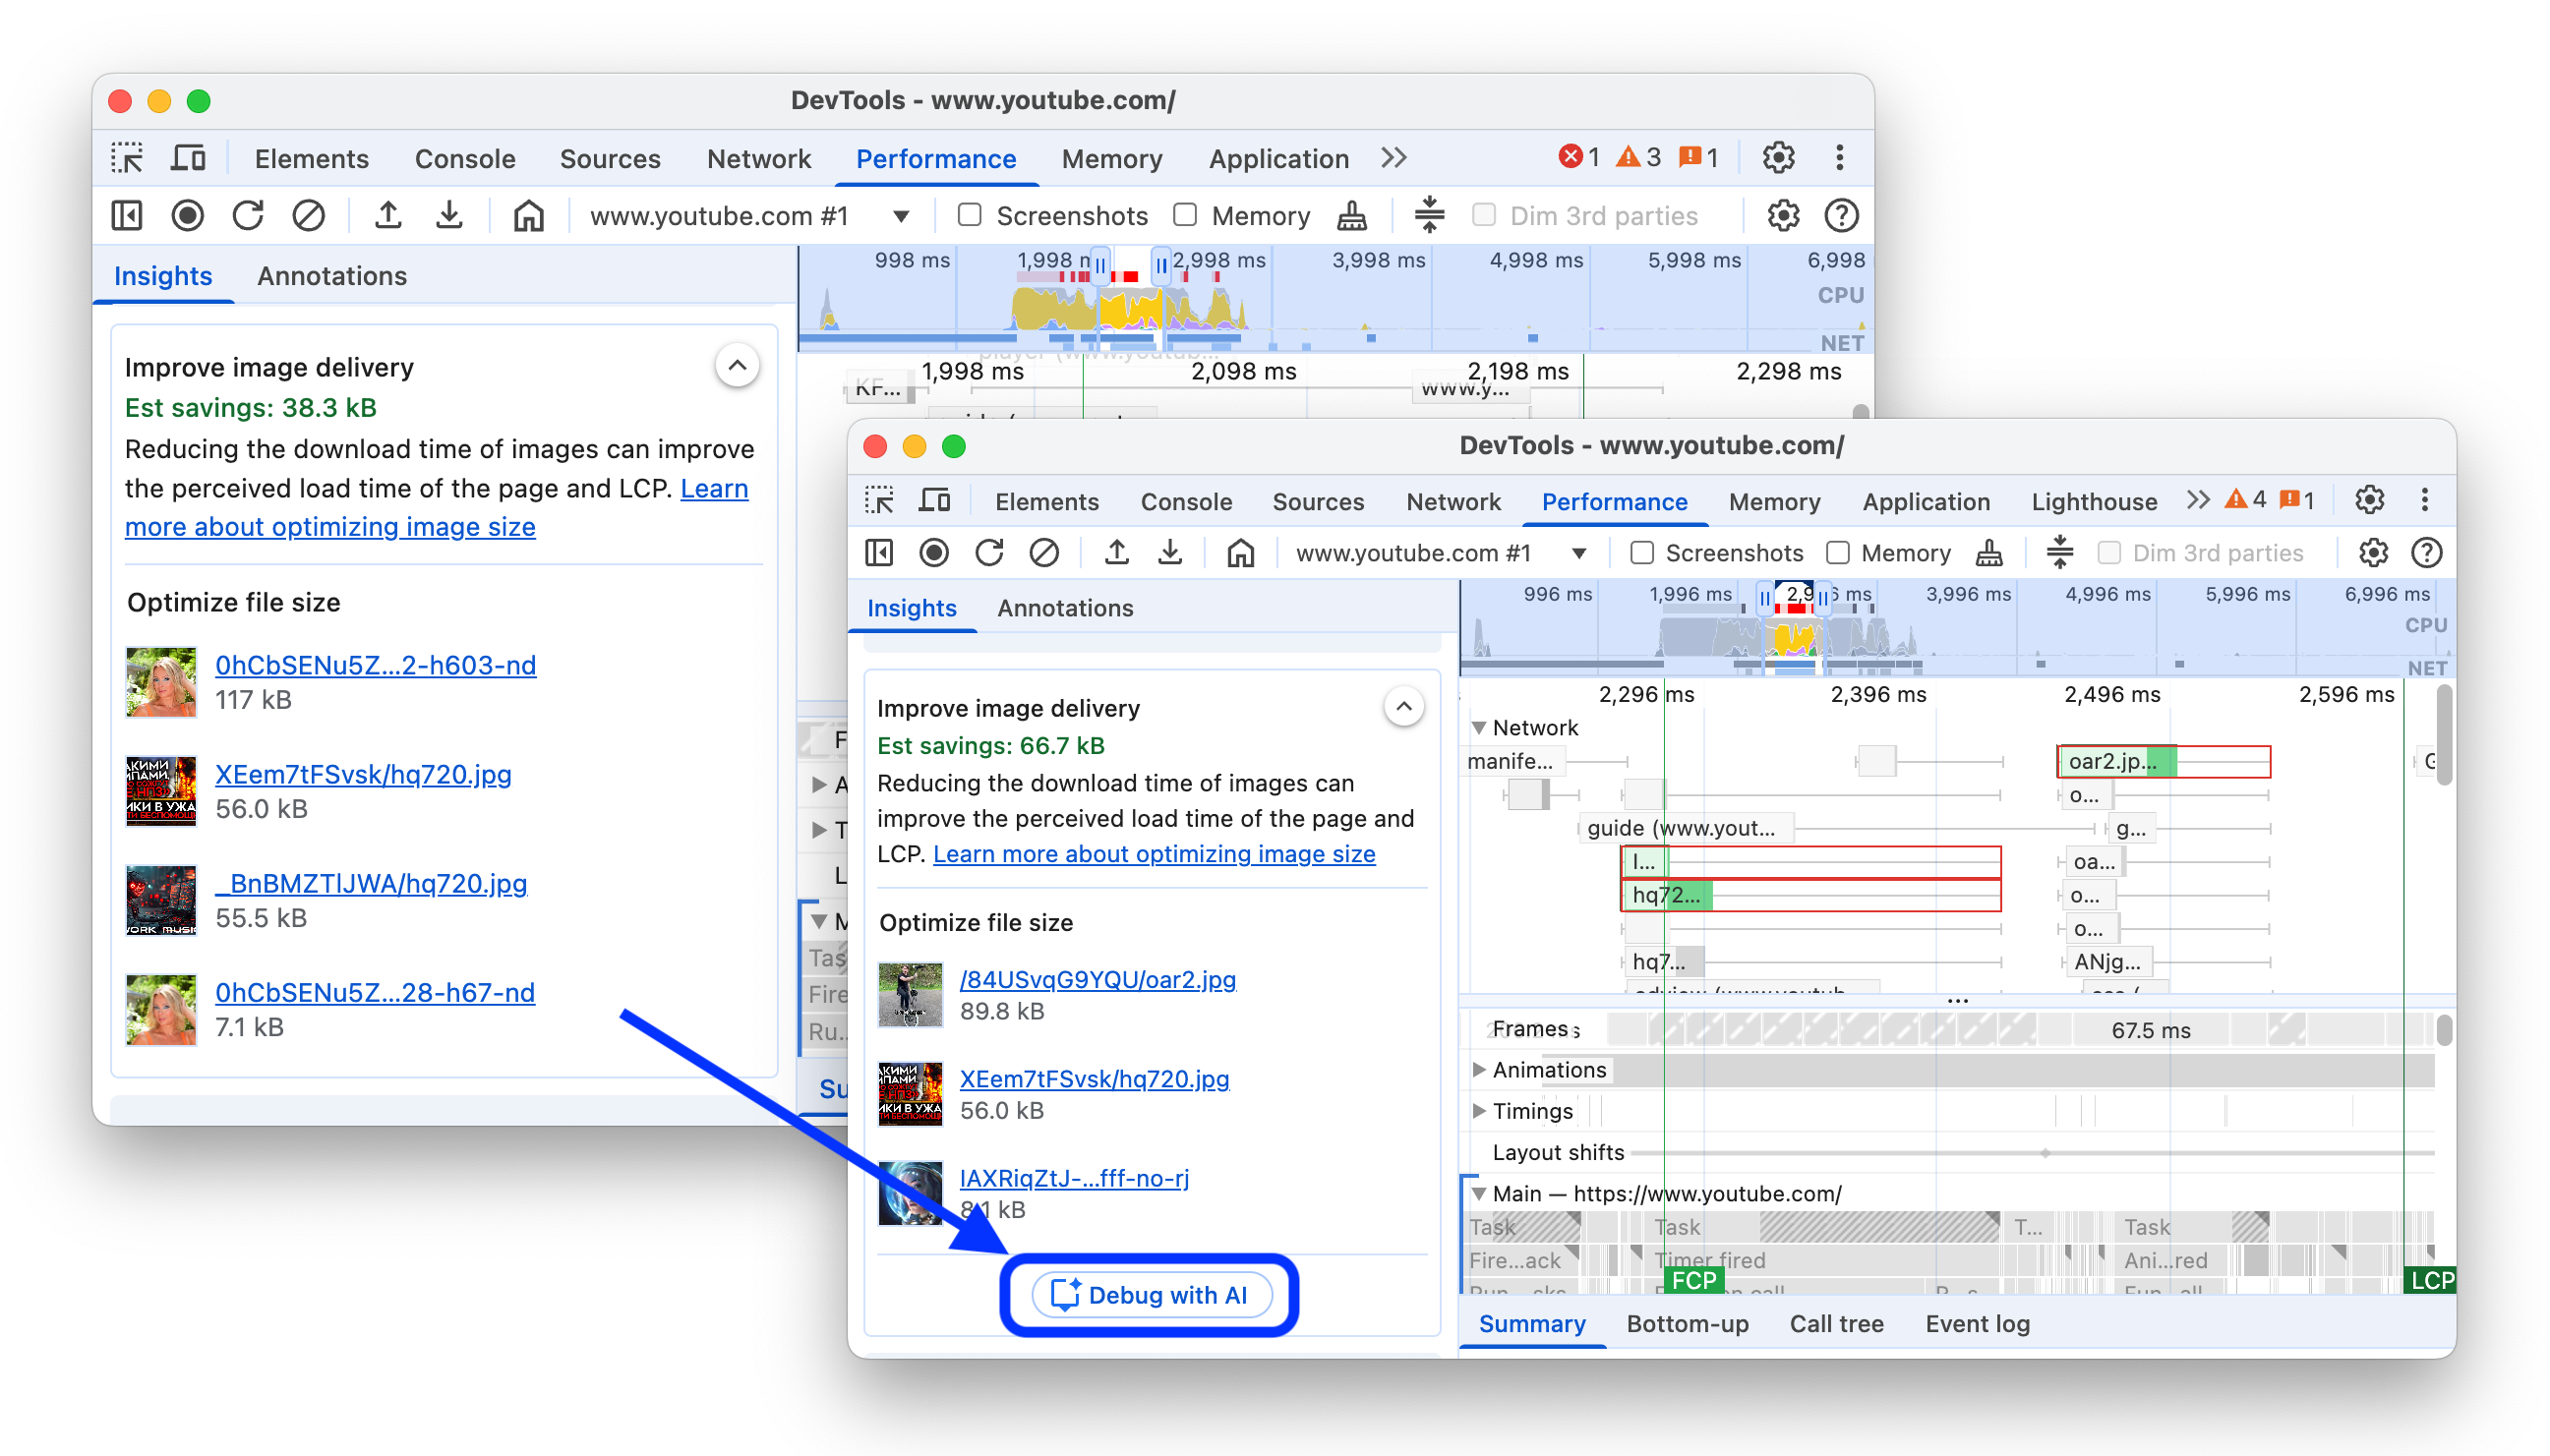Image resolution: width=2550 pixels, height=1456 pixels.
Task: Toggle the device emulation toolbar
Action: click(935, 500)
